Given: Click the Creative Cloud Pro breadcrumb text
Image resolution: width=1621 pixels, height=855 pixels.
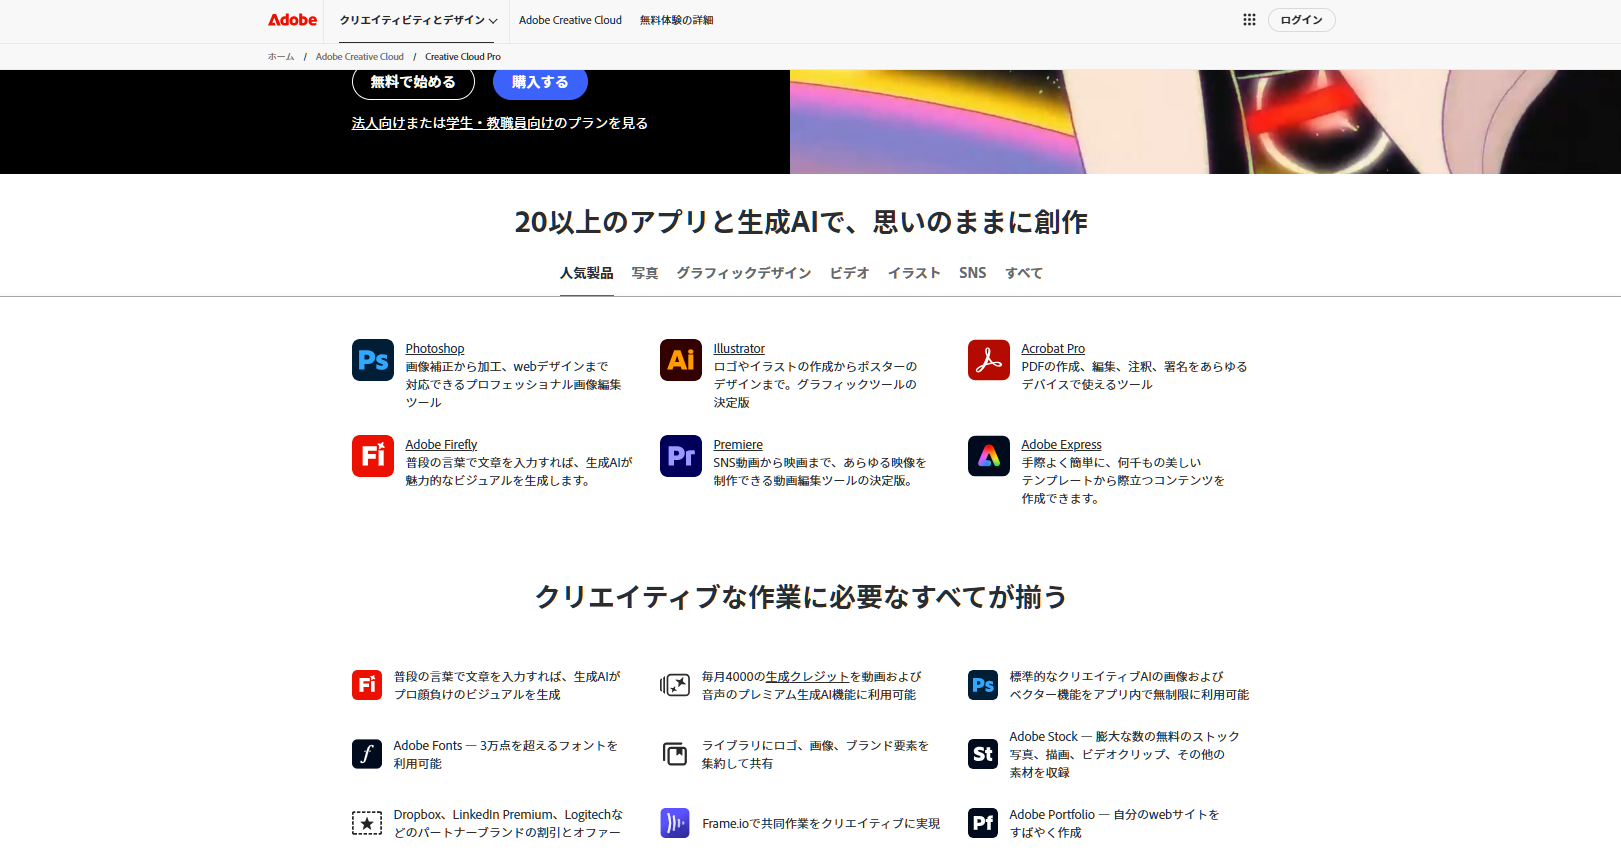Looking at the screenshot, I should click(463, 57).
